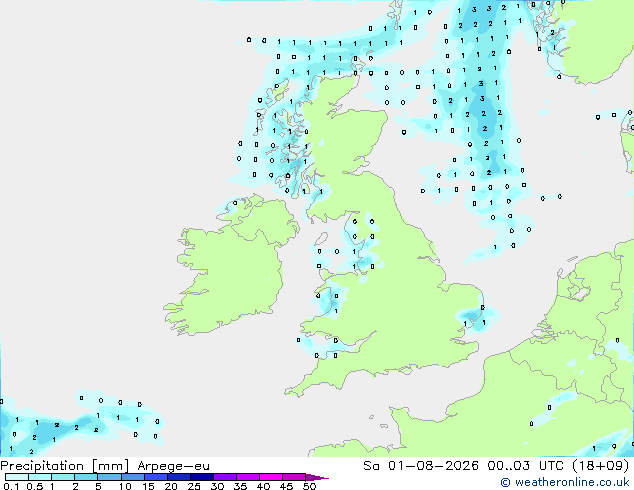Screen dimensions: 634x490
Task: Click the 0.5–1 mm legend color swatch
Action: tap(40, 477)
